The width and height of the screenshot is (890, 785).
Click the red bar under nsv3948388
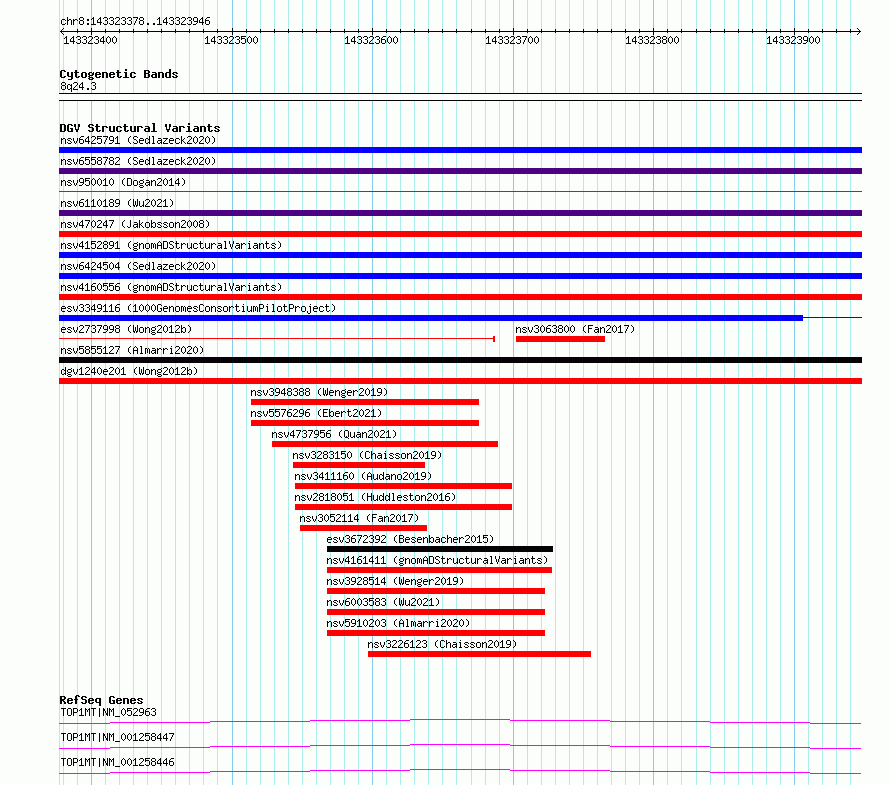point(365,402)
